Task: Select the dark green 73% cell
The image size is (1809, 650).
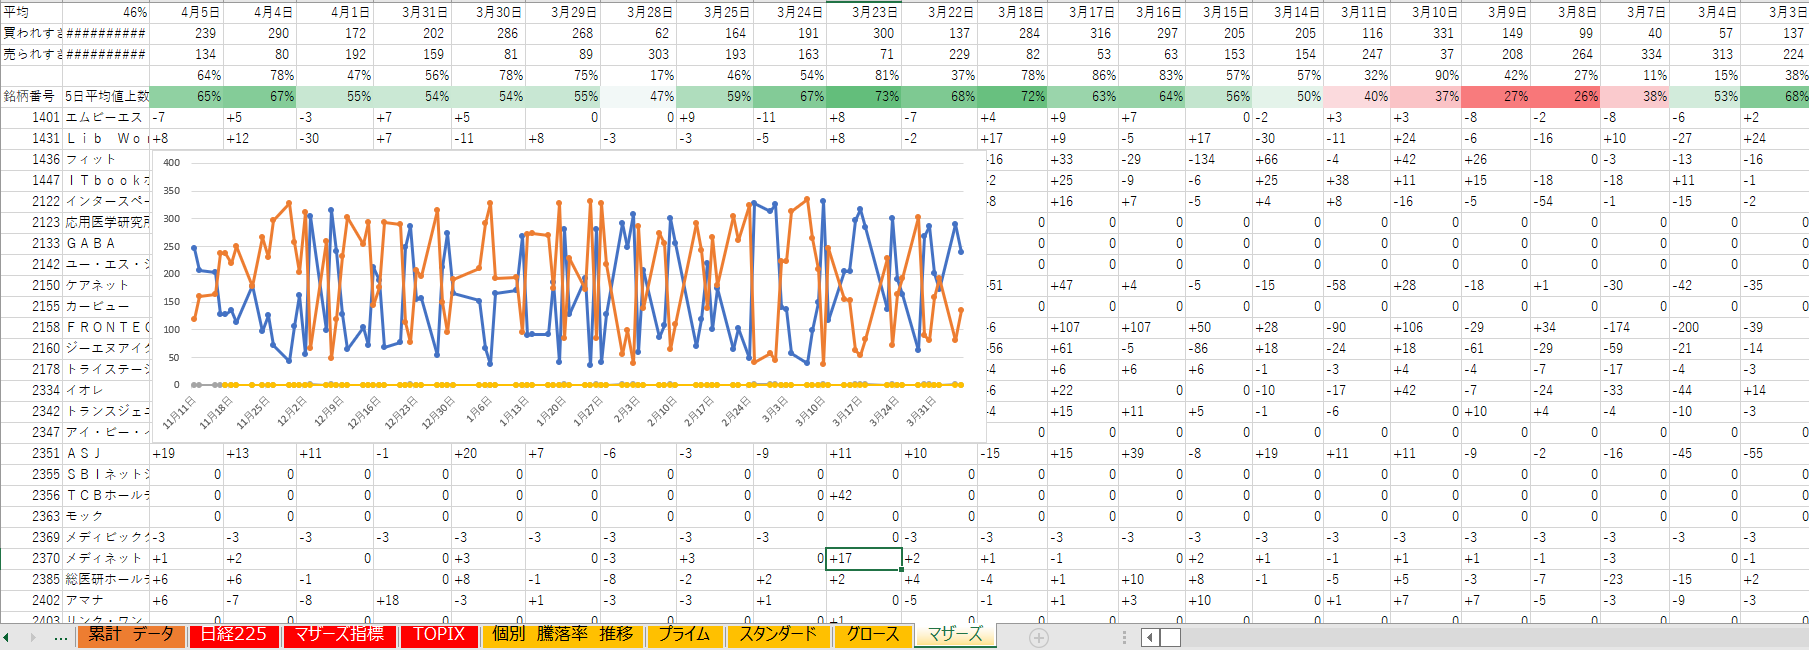Action: (x=864, y=96)
